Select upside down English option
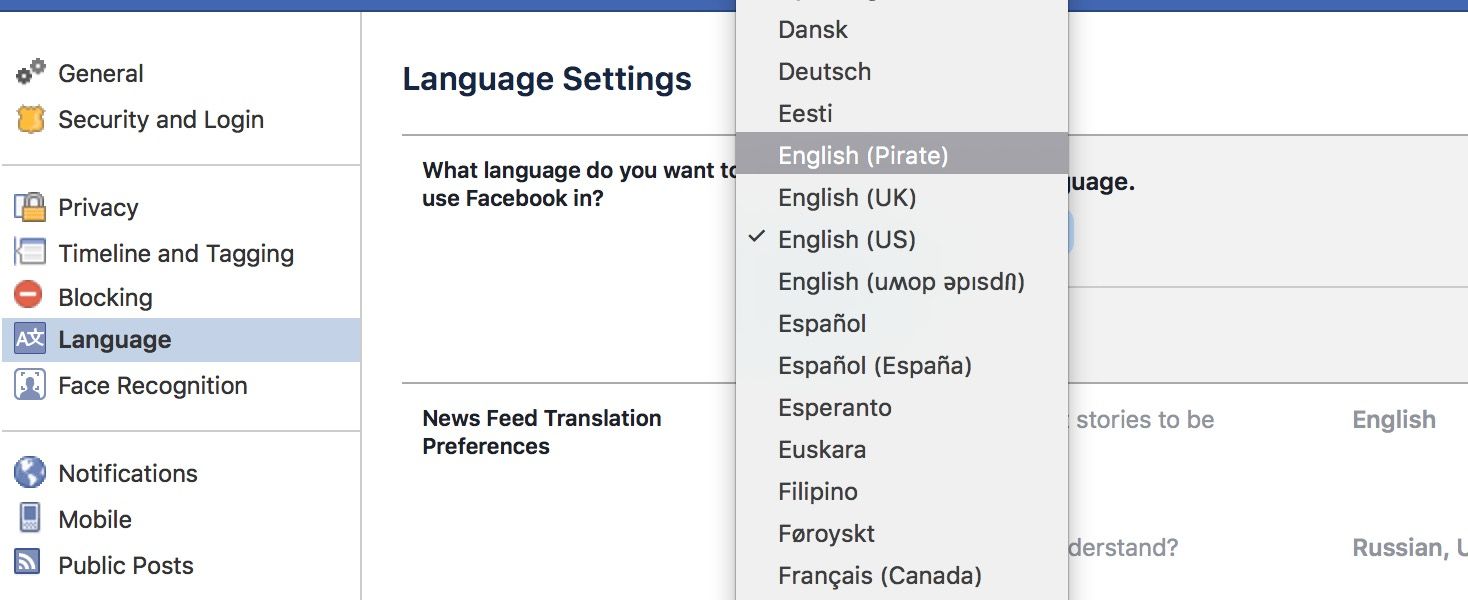Viewport: 1468px width, 600px height. pyautogui.click(x=900, y=282)
